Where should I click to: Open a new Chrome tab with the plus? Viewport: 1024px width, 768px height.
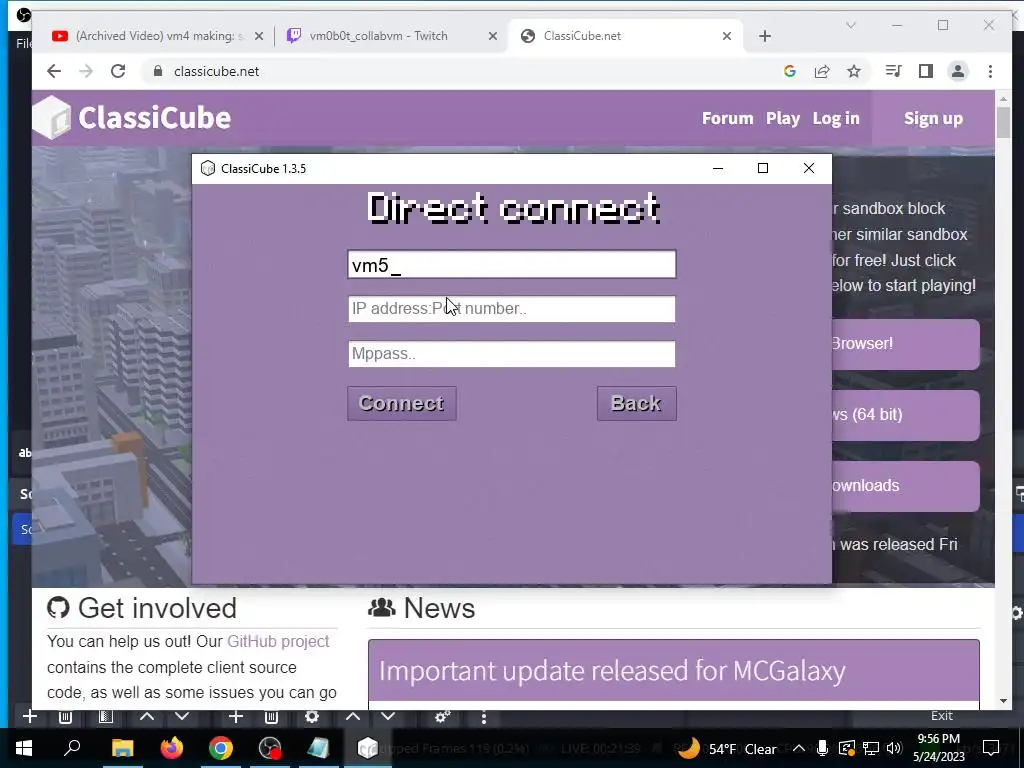[x=765, y=36]
